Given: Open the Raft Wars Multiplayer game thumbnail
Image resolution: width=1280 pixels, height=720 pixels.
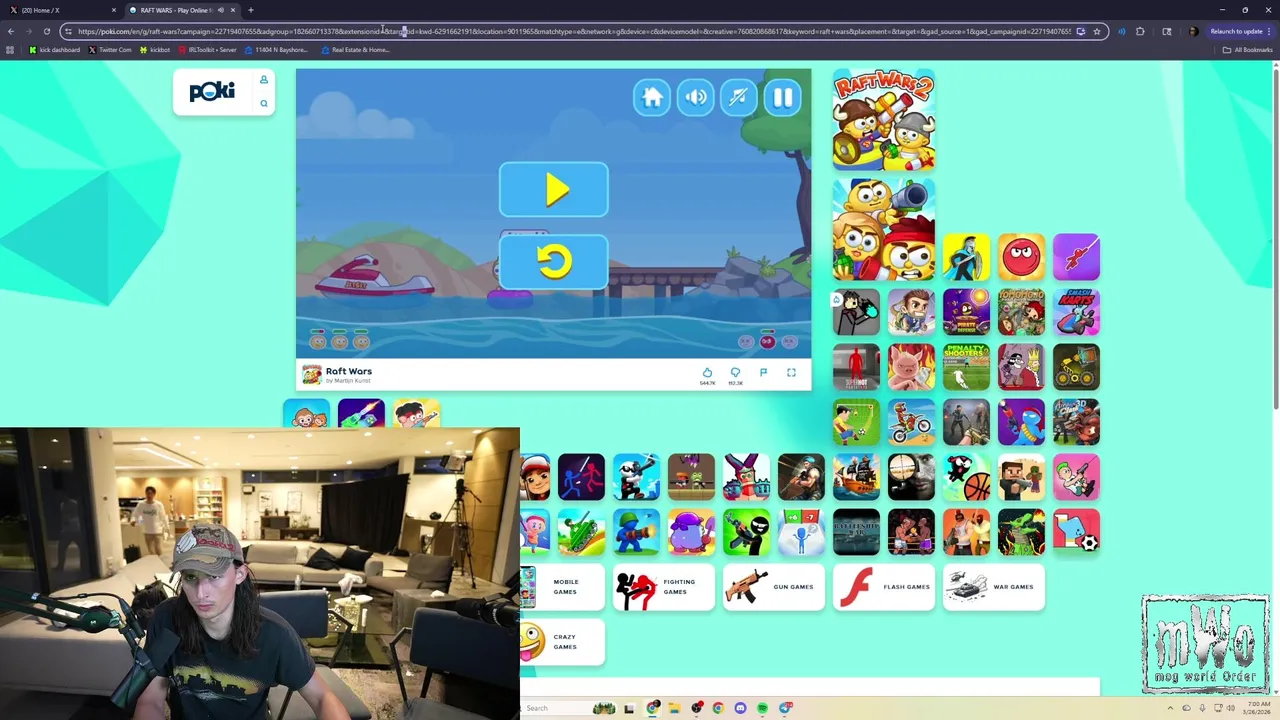Looking at the screenshot, I should (x=884, y=230).
